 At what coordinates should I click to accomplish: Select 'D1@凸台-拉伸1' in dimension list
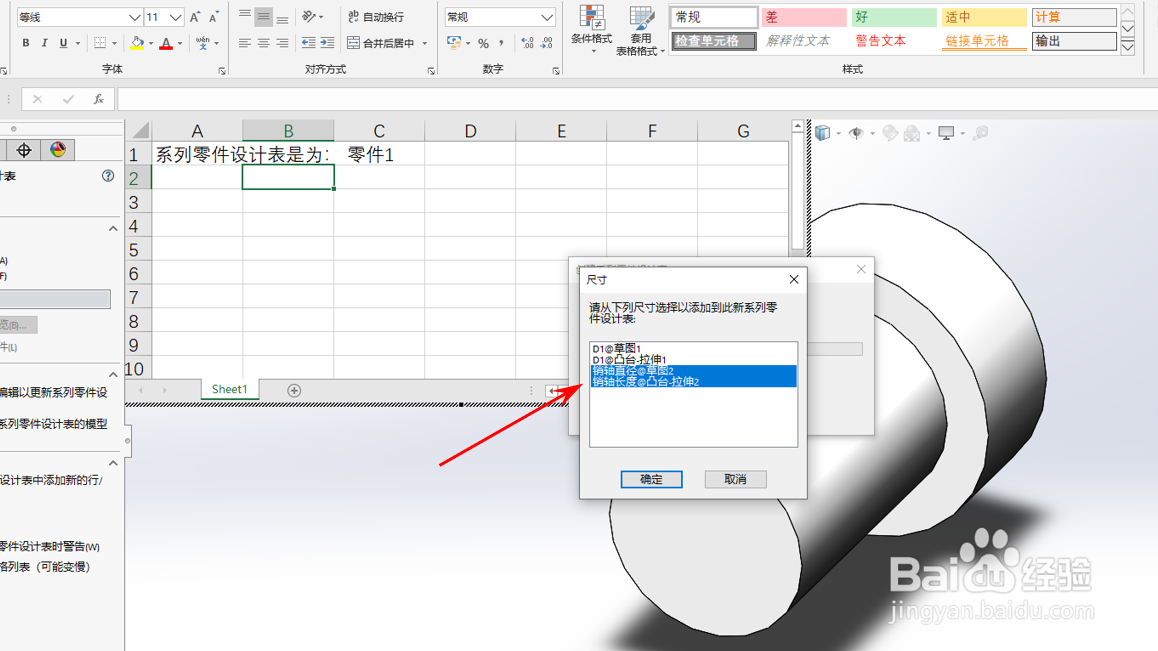[693, 359]
